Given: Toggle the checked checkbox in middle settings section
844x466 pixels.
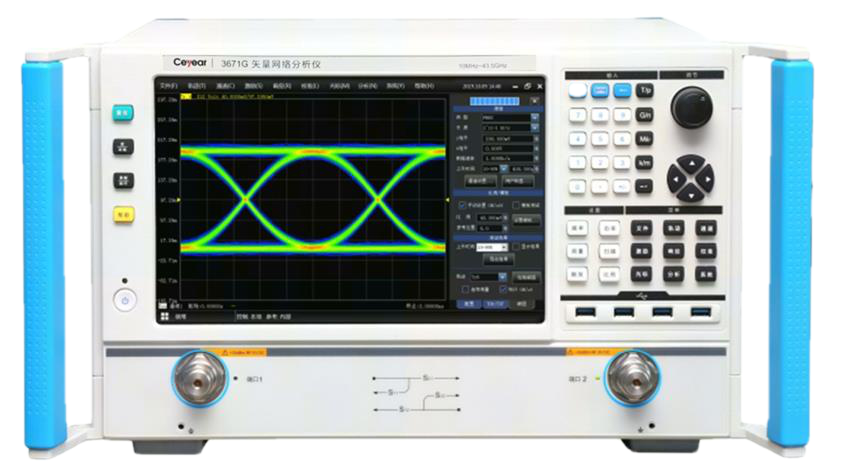Looking at the screenshot, I should point(461,203).
